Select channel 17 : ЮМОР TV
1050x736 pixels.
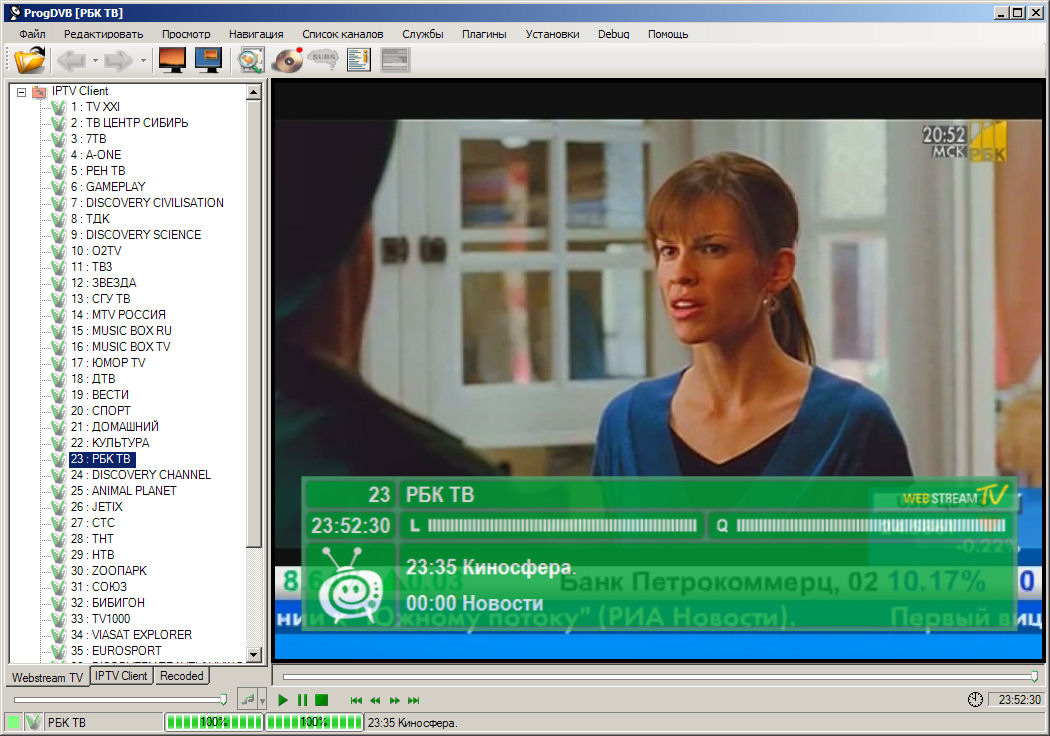pos(108,363)
